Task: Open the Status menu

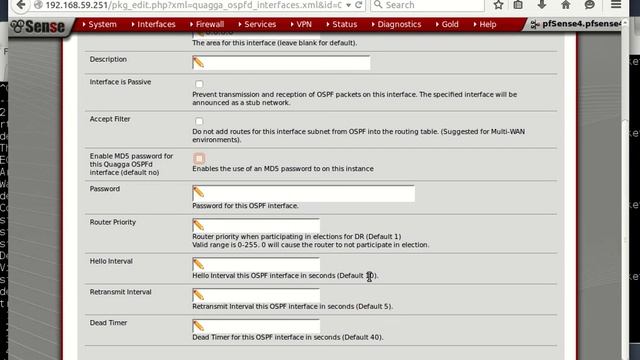Action: pos(342,24)
